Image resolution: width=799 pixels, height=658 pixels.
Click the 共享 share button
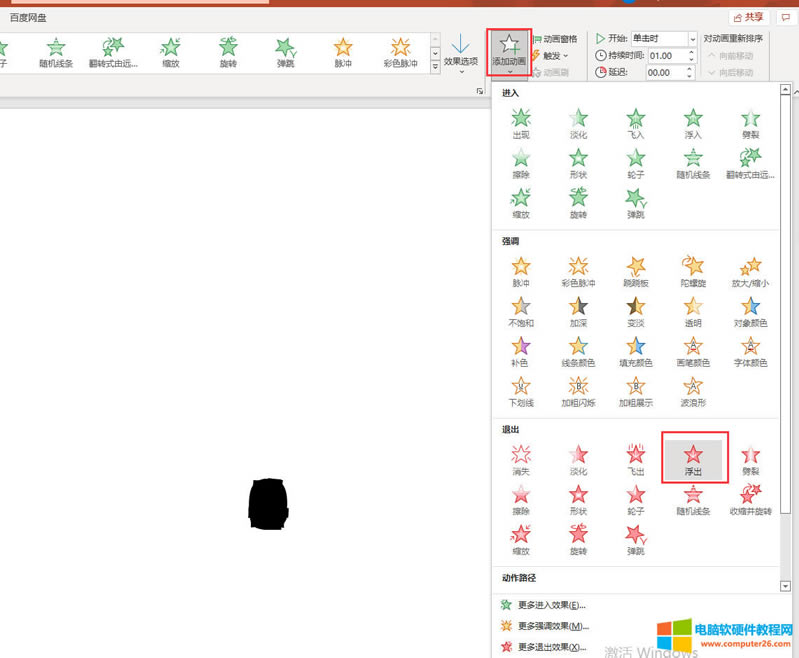748,17
